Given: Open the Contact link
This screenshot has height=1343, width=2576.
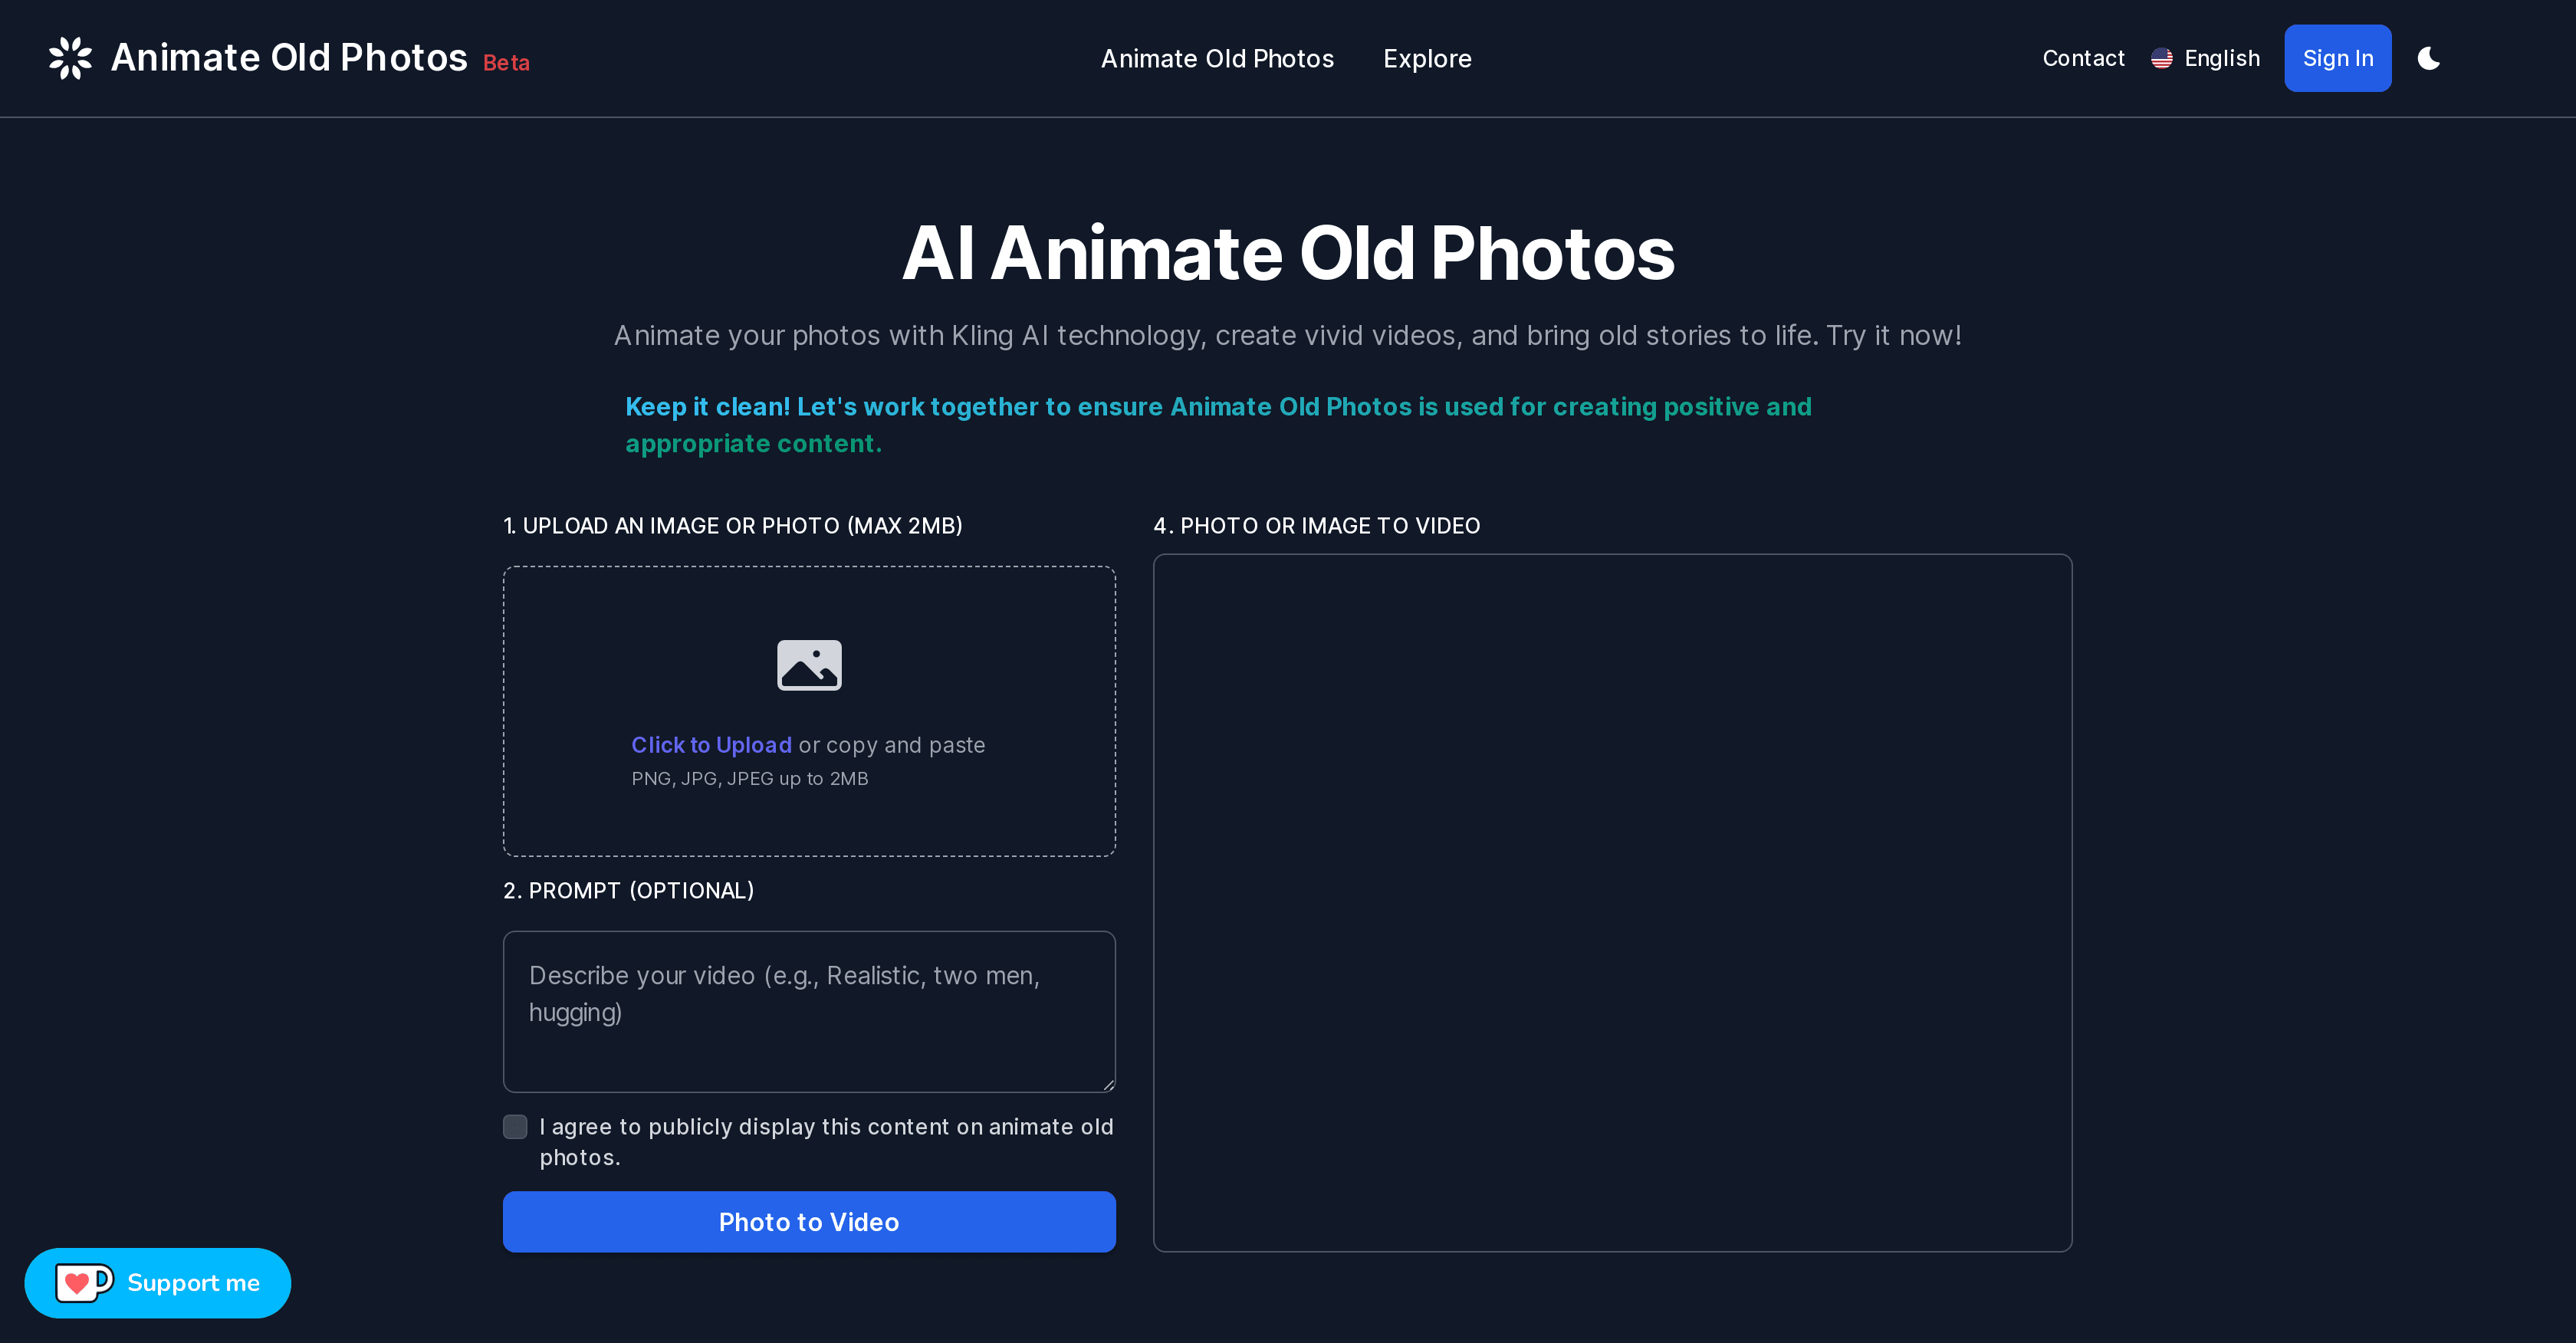Looking at the screenshot, I should pyautogui.click(x=2083, y=58).
